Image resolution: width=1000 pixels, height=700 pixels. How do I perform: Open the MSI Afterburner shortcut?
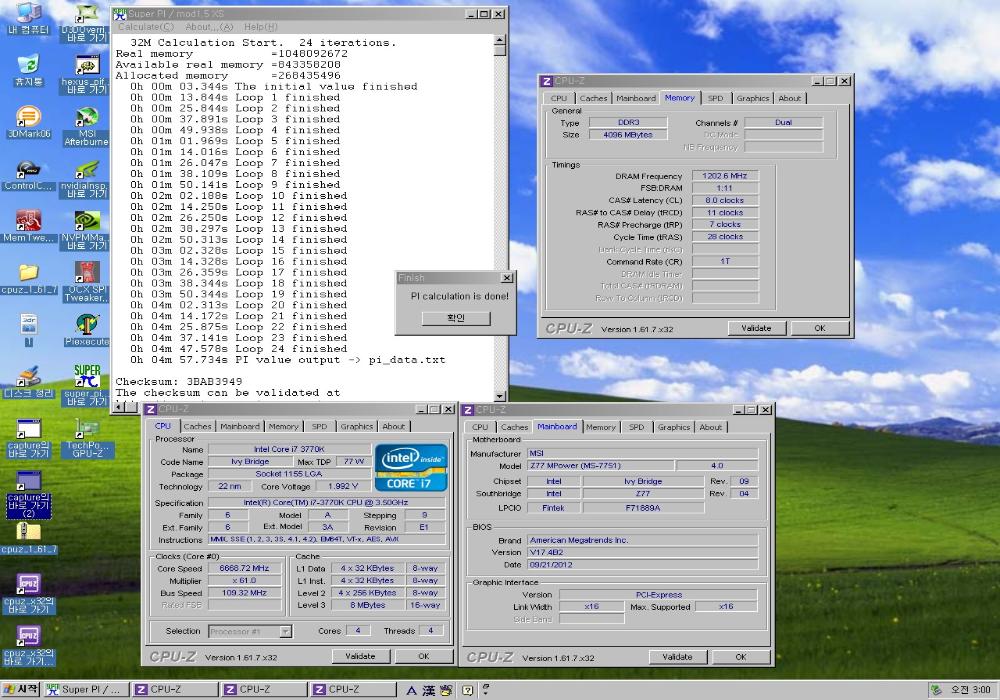[x=86, y=126]
